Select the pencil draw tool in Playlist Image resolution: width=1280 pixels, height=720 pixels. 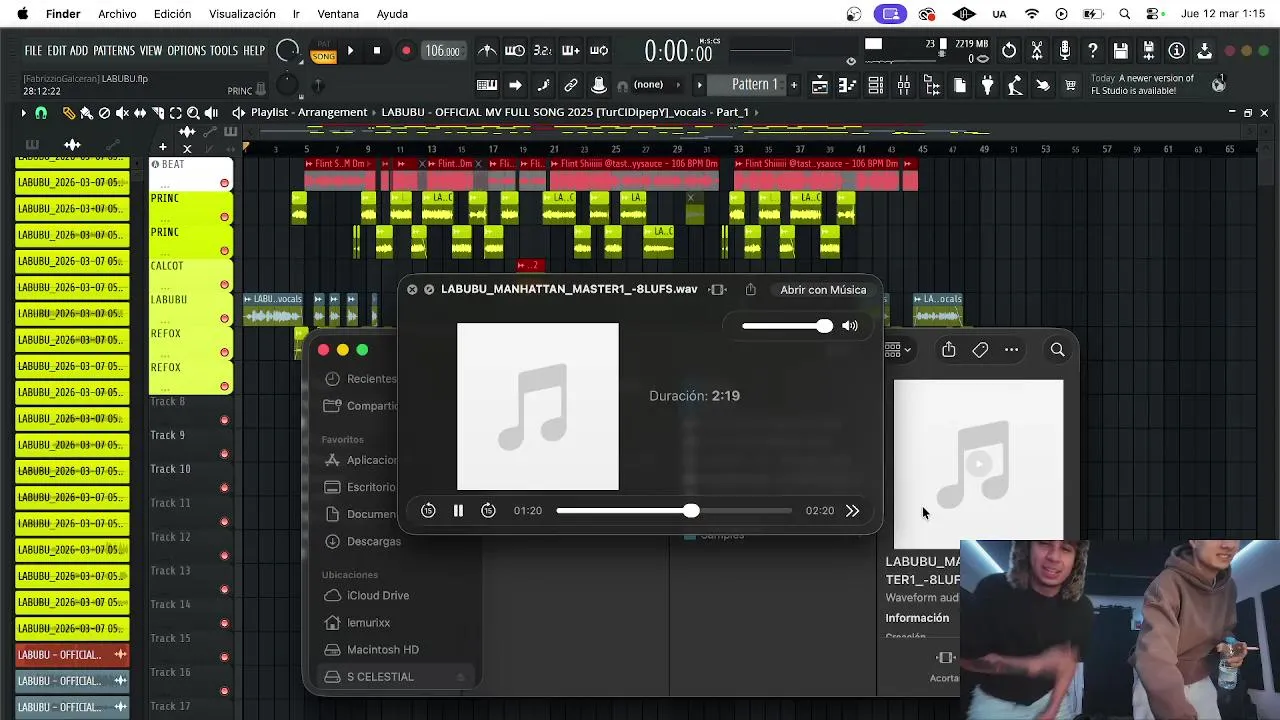point(69,113)
